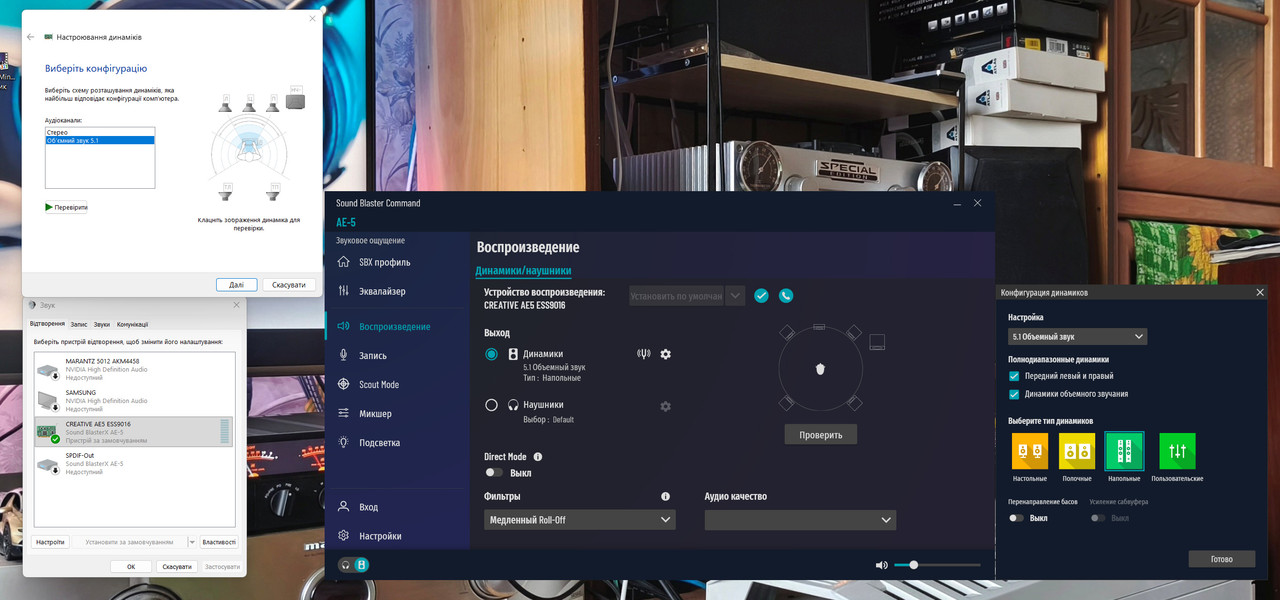Image resolution: width=1280 pixels, height=600 pixels.
Task: Select Об'ємний звук 5.1 in the list
Action: click(x=100, y=140)
